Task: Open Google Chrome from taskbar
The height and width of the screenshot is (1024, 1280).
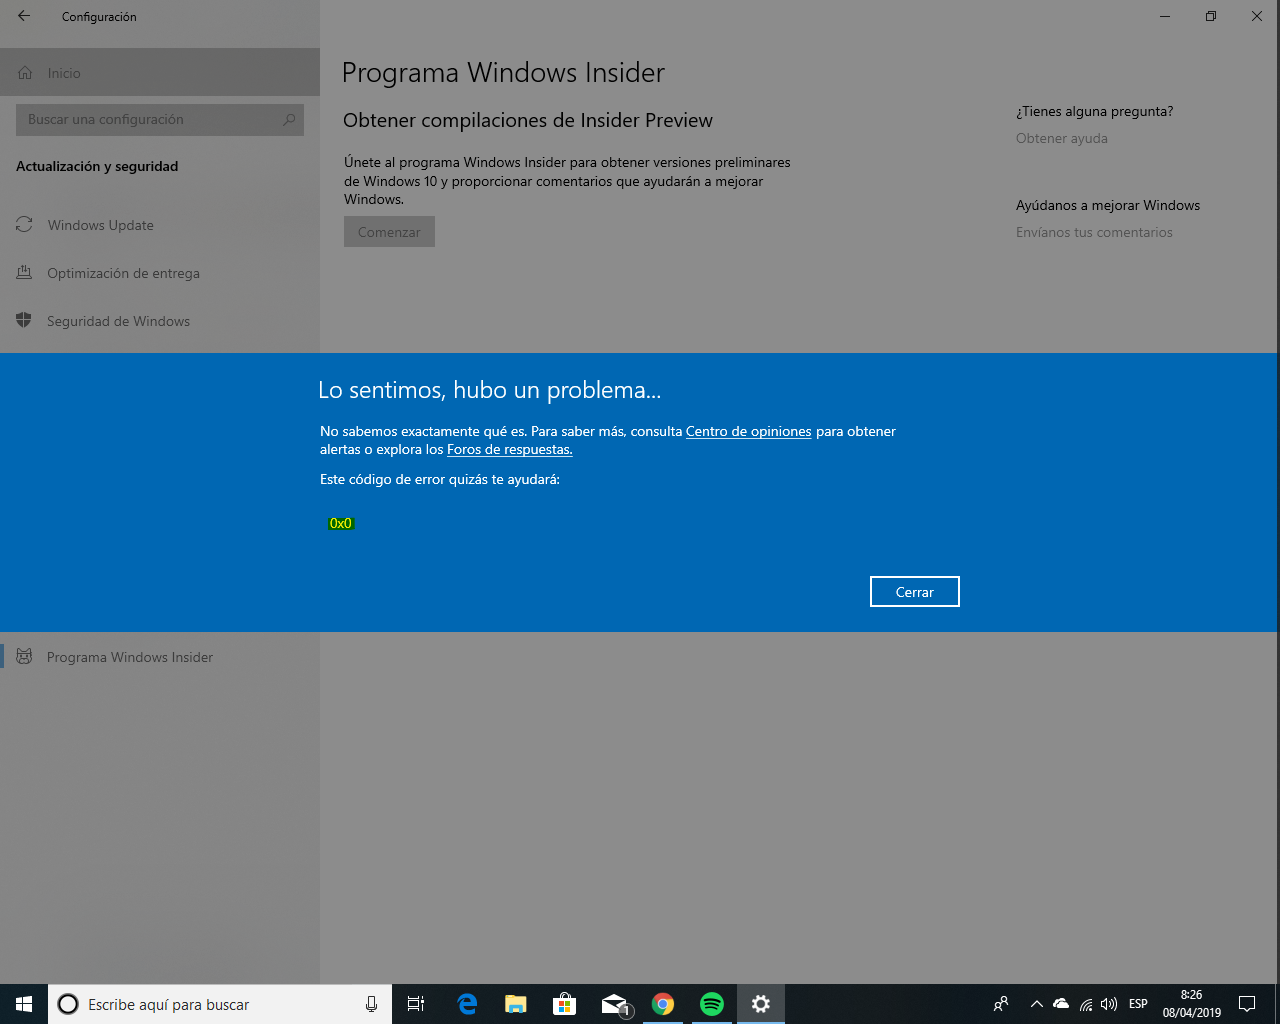Action: tap(663, 1004)
